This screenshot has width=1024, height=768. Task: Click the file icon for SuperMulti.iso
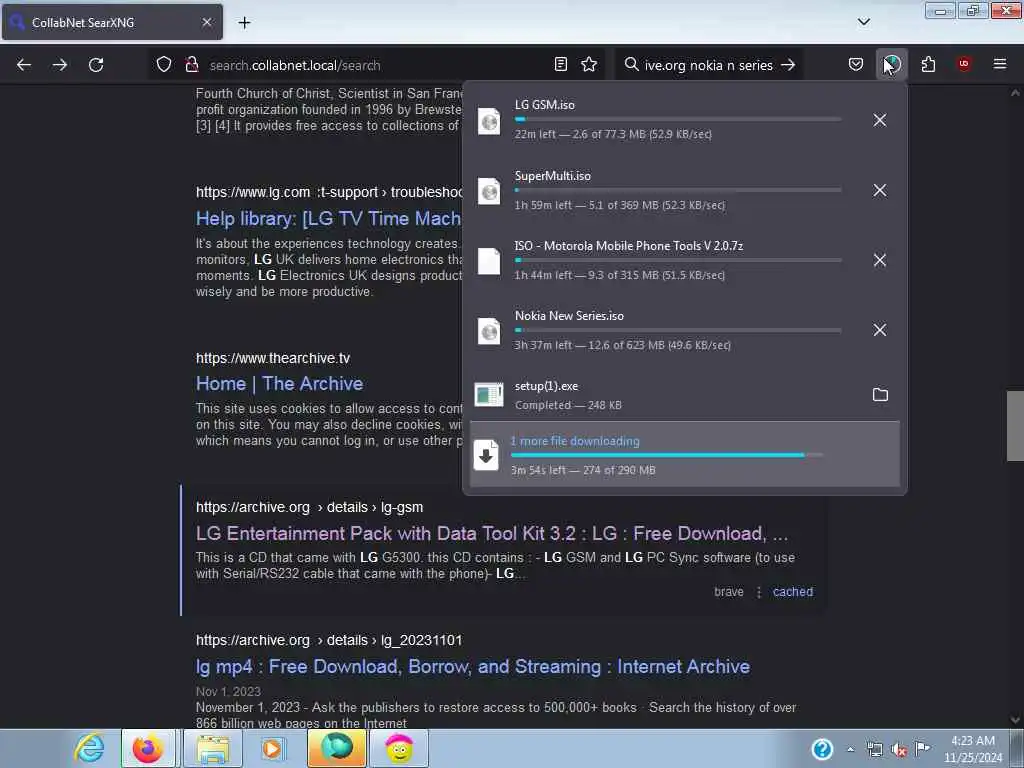(x=489, y=191)
